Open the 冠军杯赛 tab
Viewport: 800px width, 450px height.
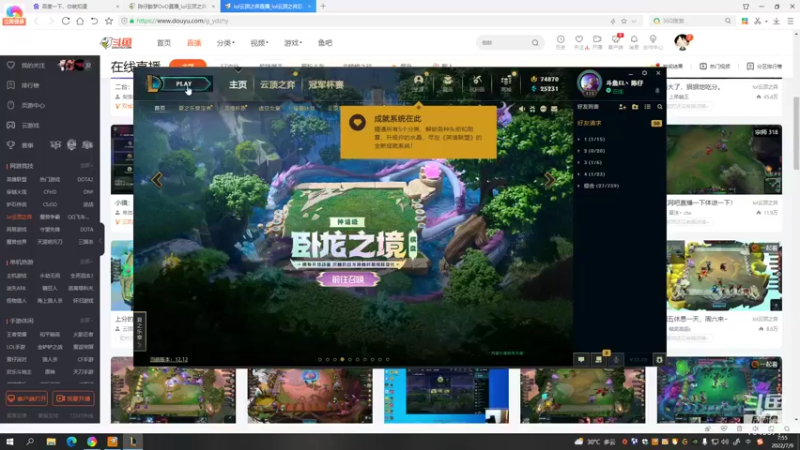click(326, 85)
